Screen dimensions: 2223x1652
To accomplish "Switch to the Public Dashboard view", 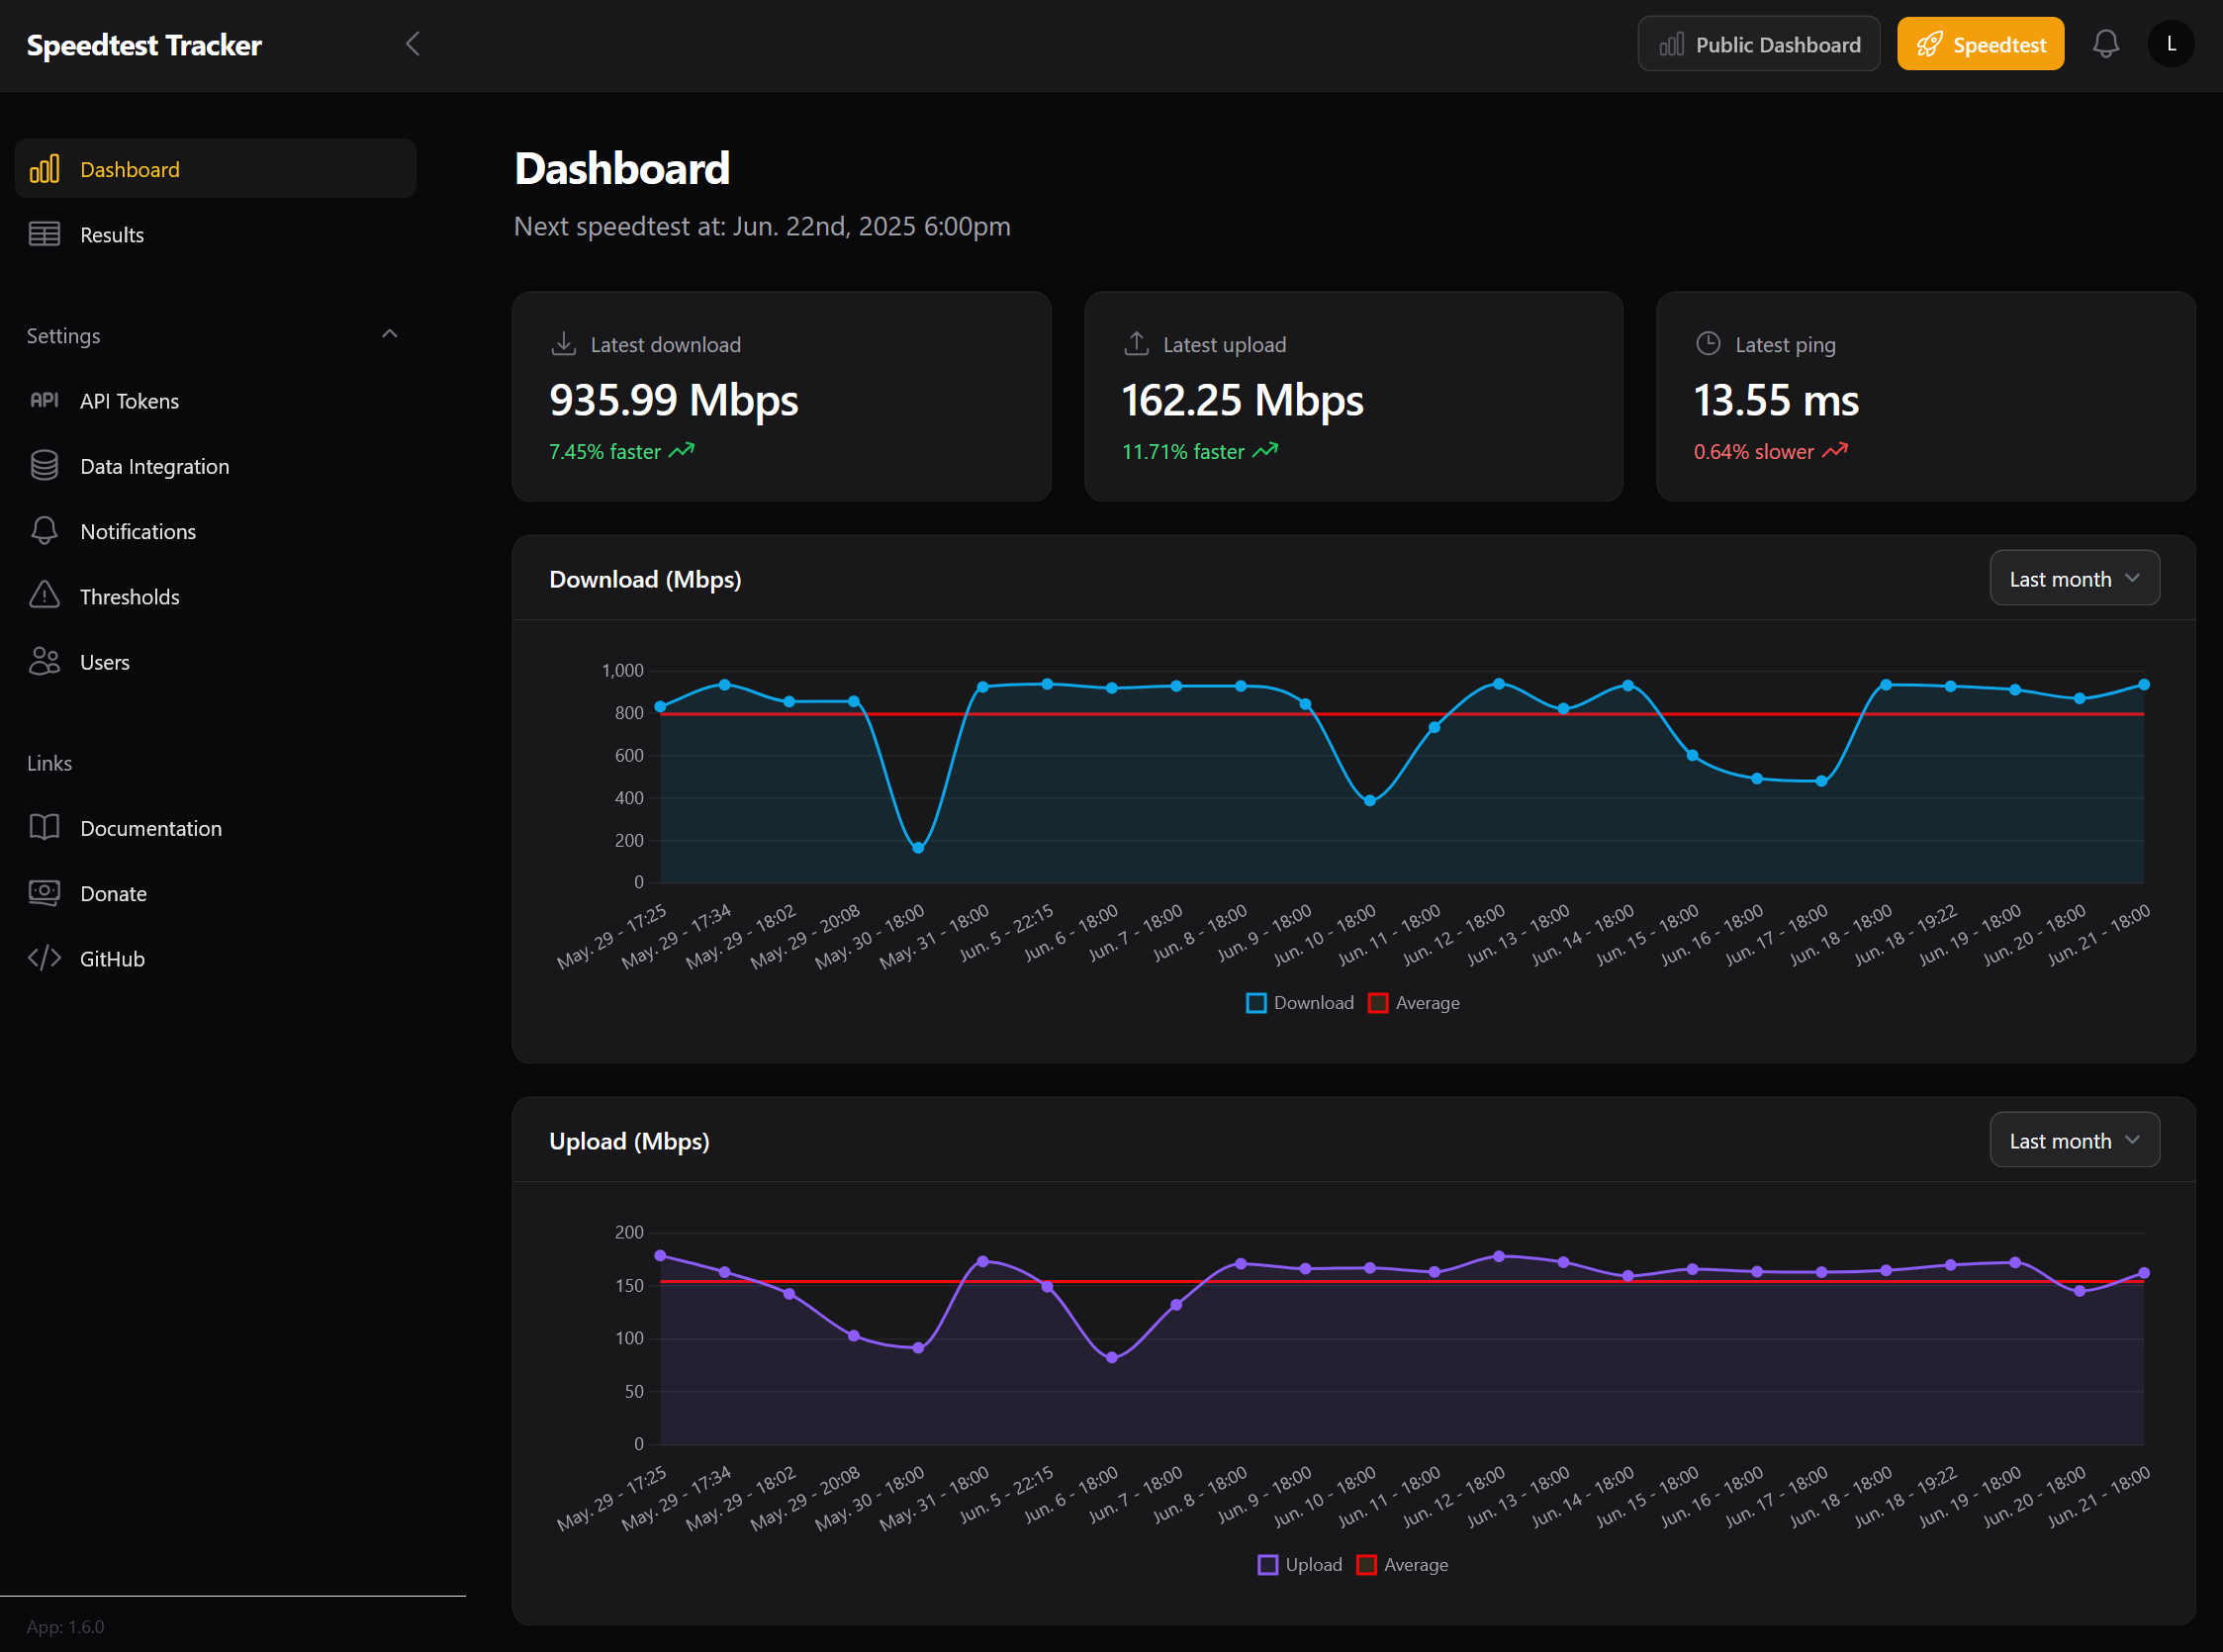I will (x=1758, y=43).
